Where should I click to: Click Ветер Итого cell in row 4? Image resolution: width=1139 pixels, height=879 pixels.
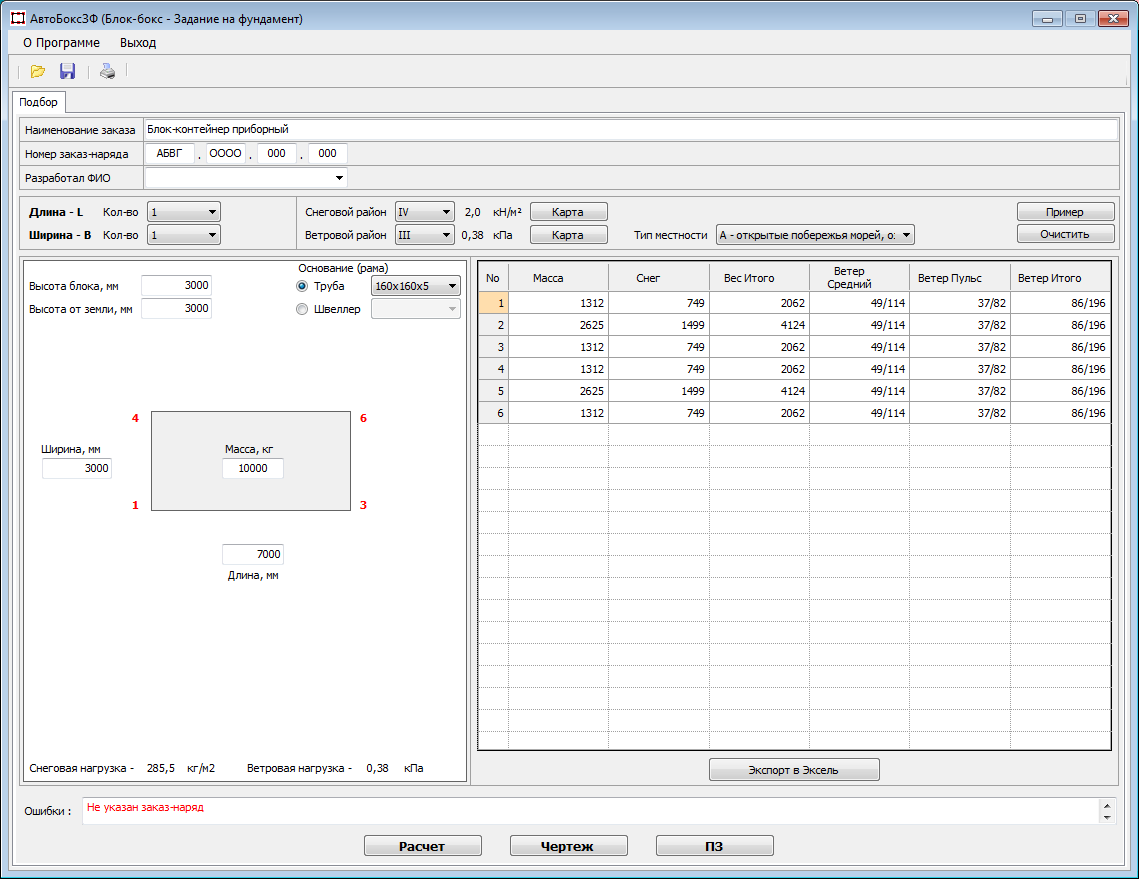(1061, 369)
